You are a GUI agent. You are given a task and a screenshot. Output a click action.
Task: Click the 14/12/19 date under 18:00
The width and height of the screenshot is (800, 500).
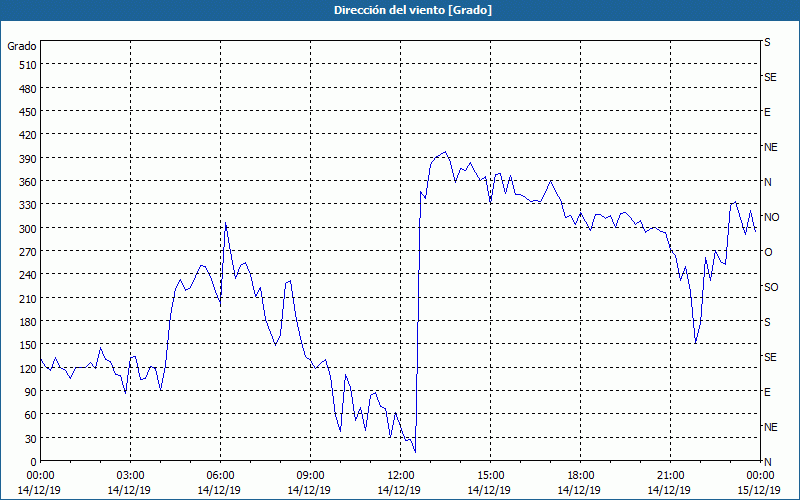(x=579, y=490)
